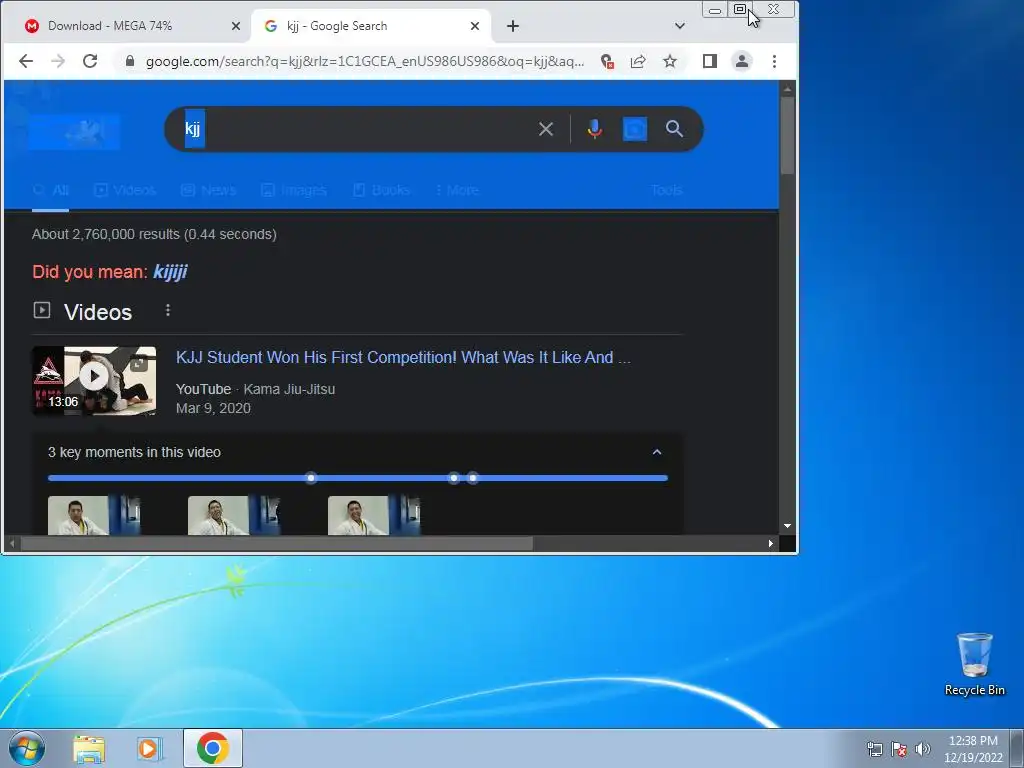Launch Windows Media Player from taskbar
The width and height of the screenshot is (1024, 768).
[x=150, y=748]
